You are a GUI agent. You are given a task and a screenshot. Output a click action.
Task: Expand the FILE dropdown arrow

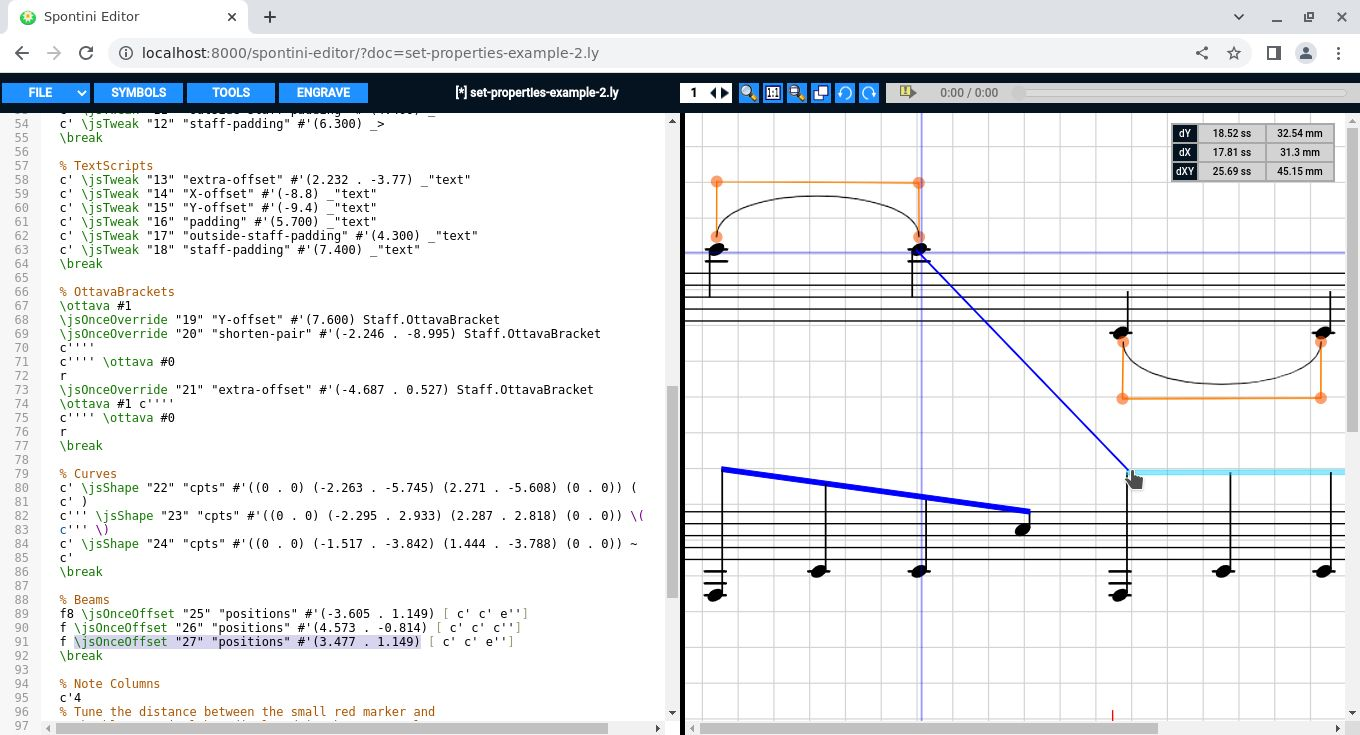pos(81,93)
